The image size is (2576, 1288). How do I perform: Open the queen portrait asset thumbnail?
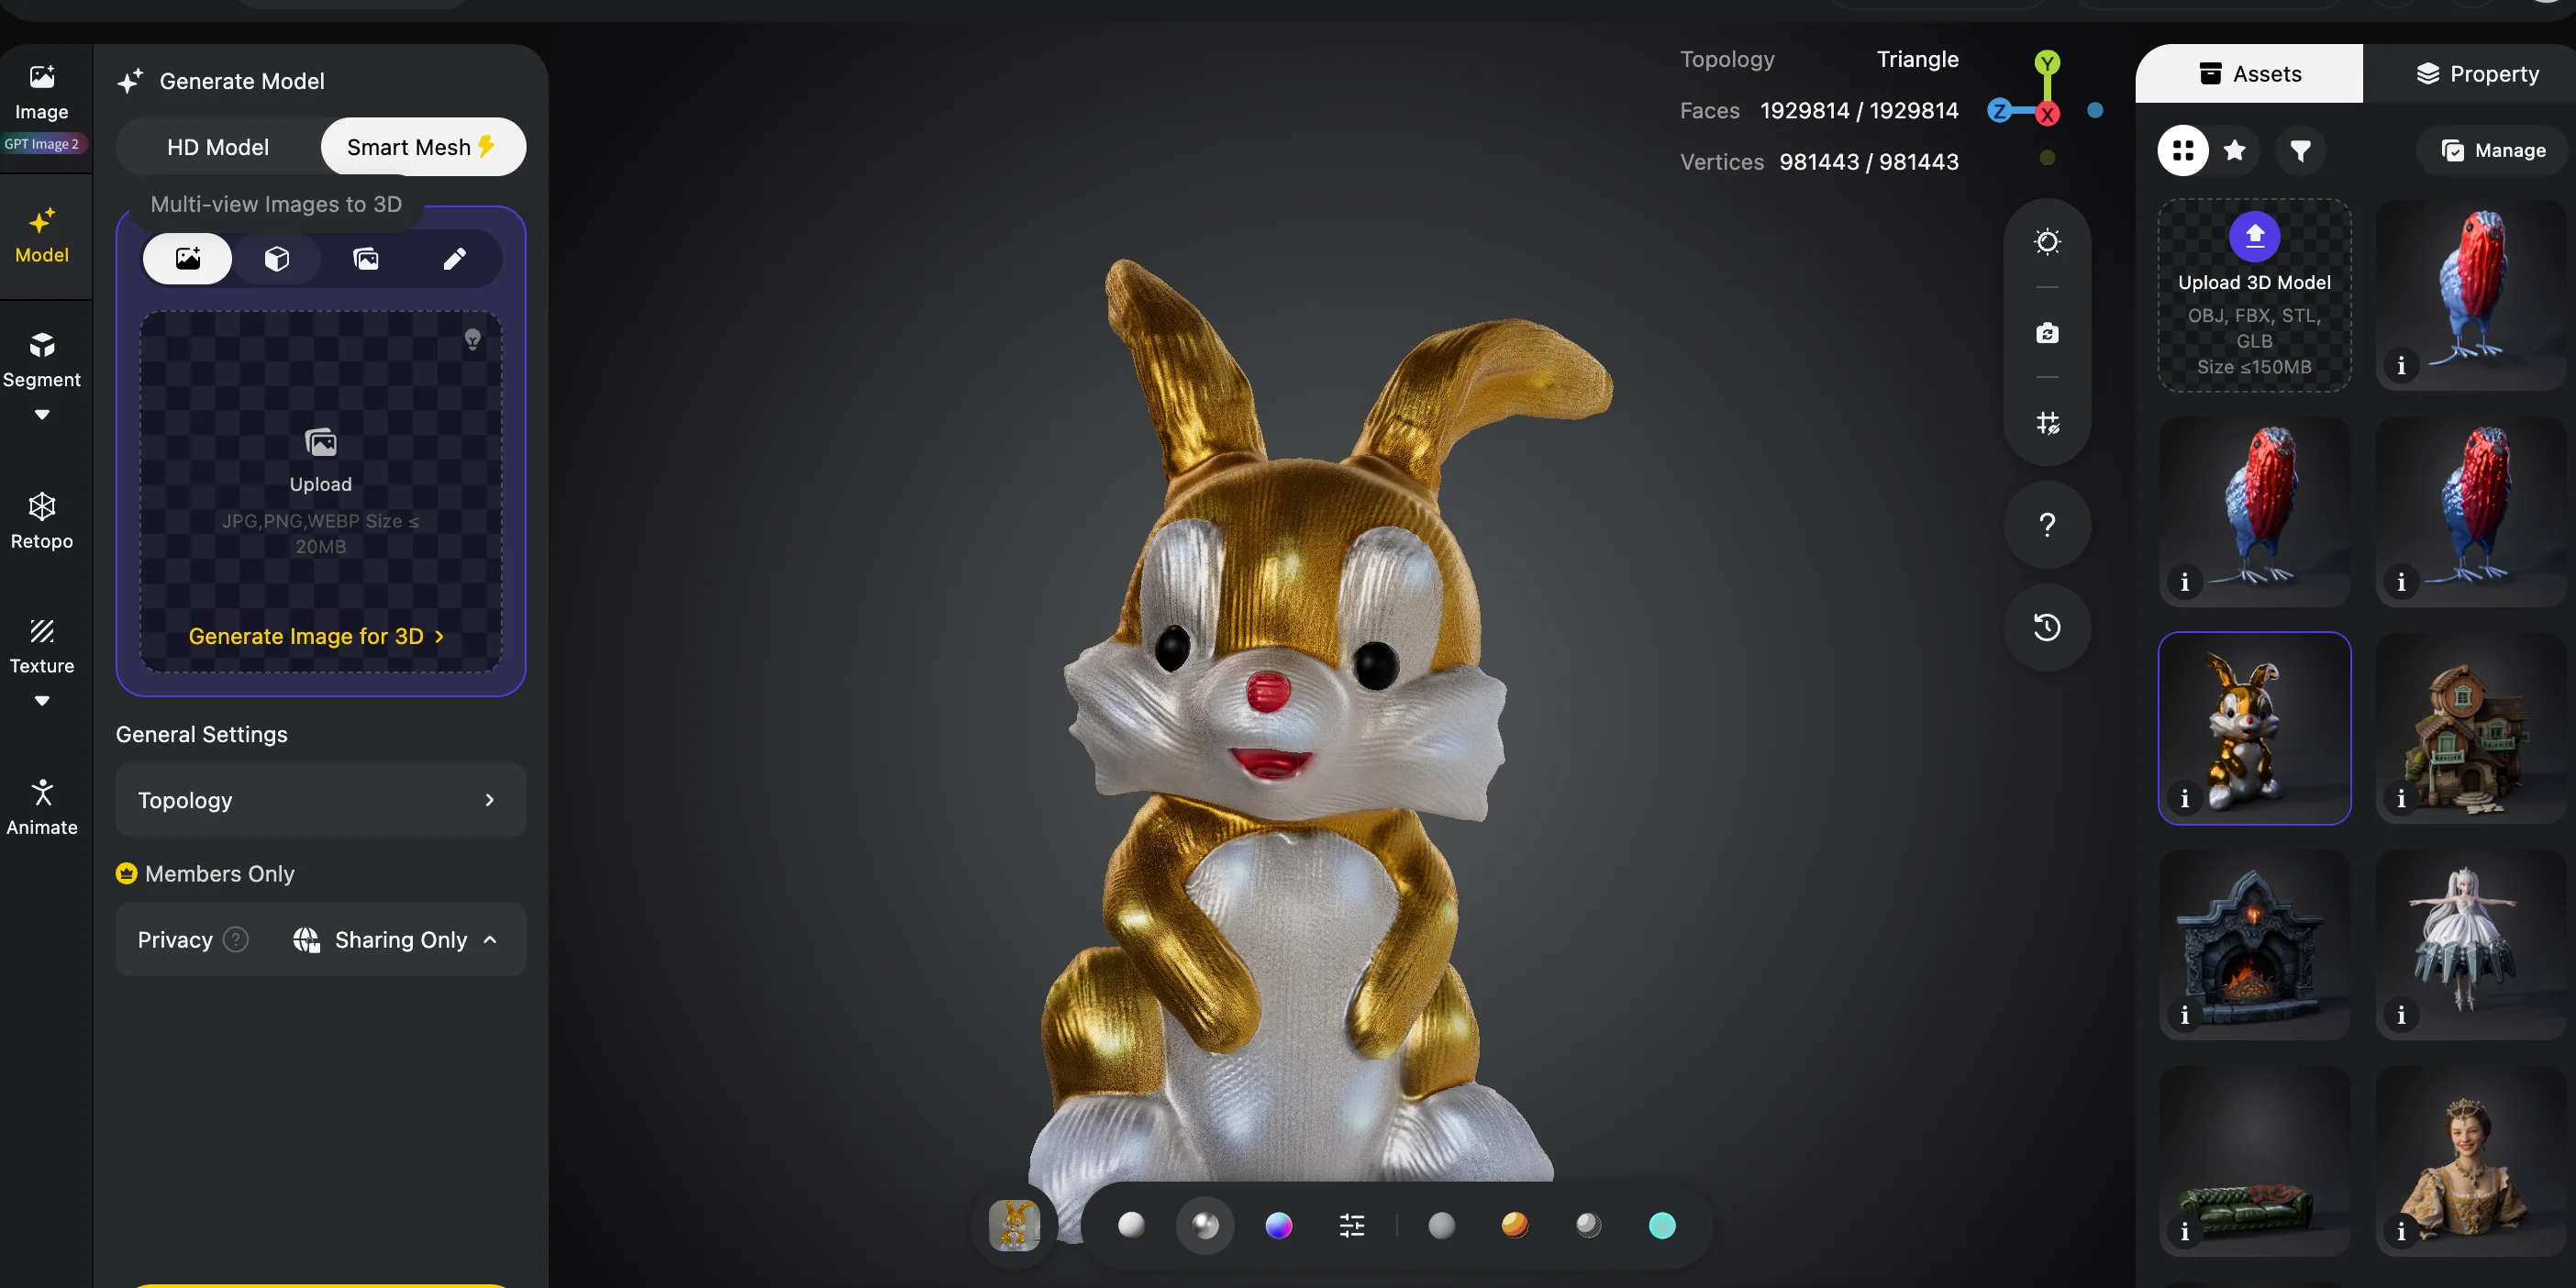tap(2471, 1161)
